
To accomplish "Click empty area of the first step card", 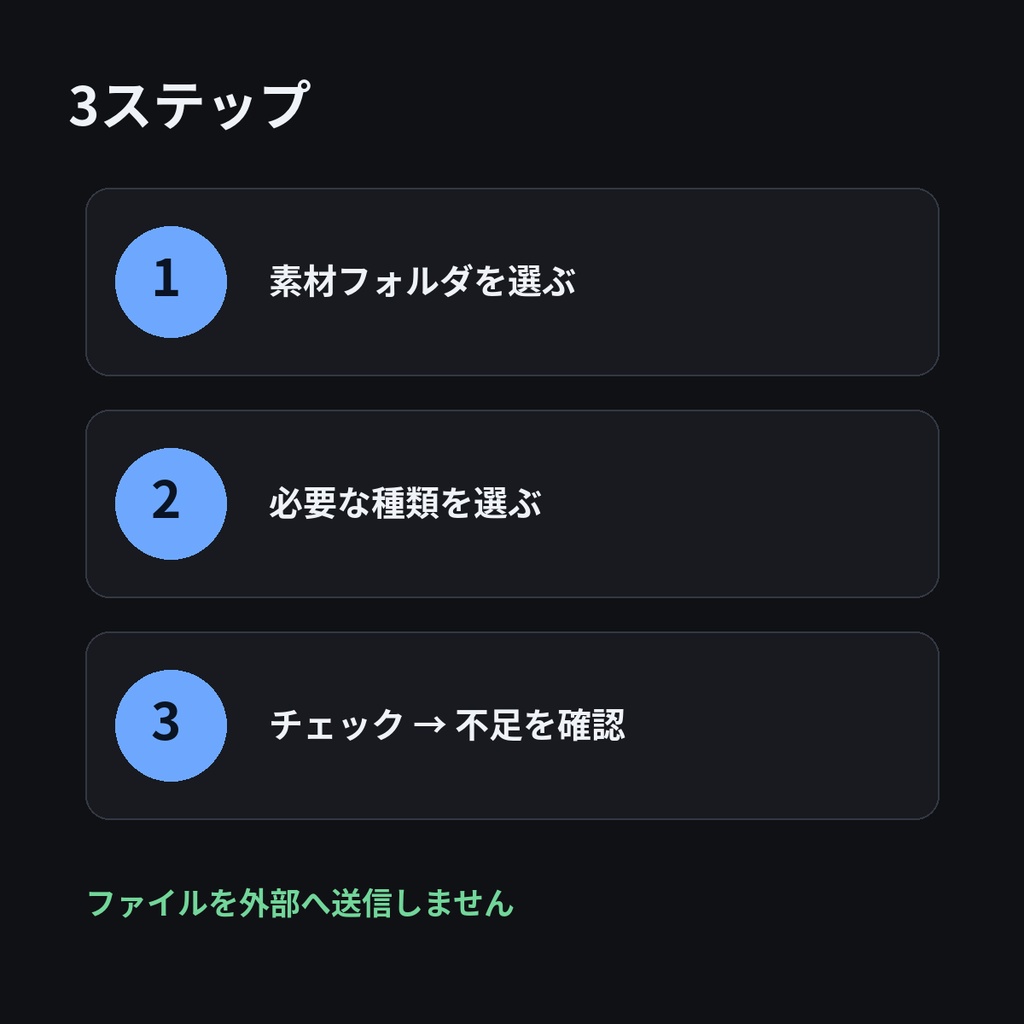I will click(751, 282).
